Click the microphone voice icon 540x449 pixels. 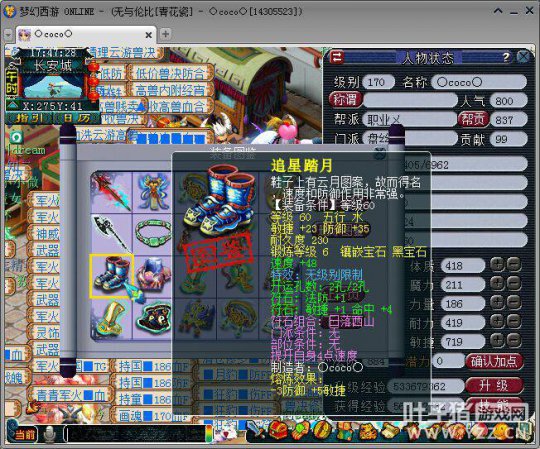coord(50,435)
